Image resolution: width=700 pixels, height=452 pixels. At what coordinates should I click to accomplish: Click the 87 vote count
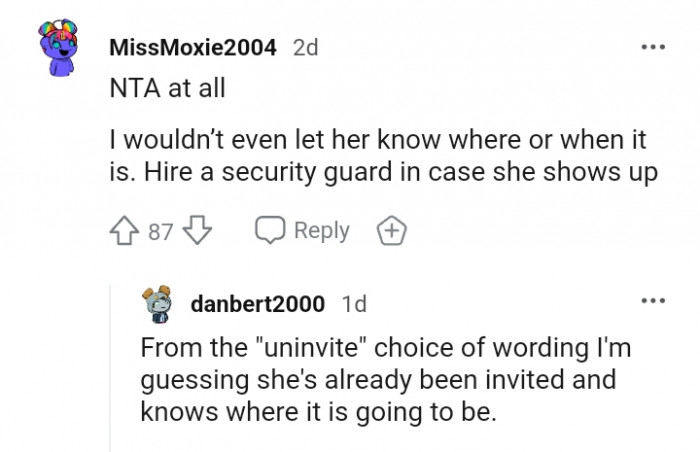click(x=161, y=231)
